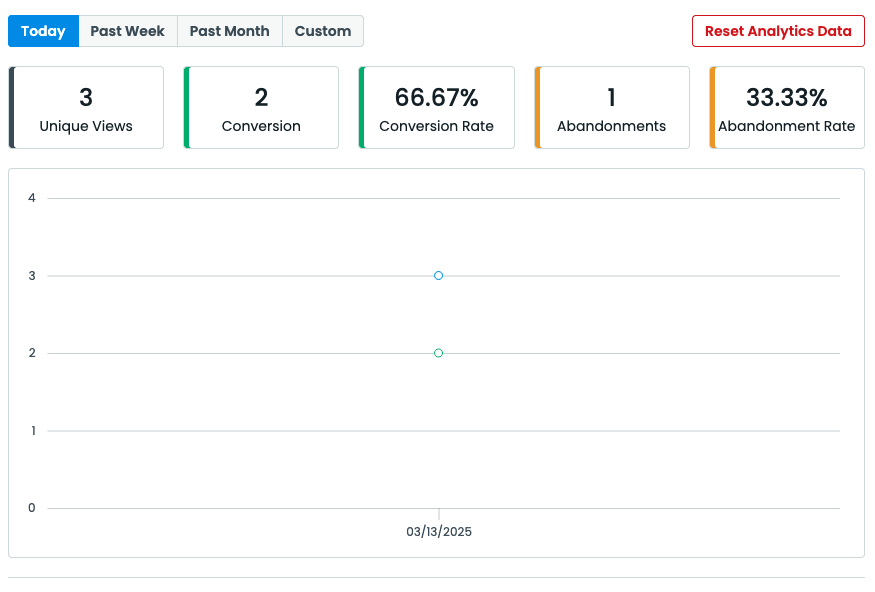The width and height of the screenshot is (875, 592).
Task: Click the y-axis label 0
Action: click(x=32, y=508)
